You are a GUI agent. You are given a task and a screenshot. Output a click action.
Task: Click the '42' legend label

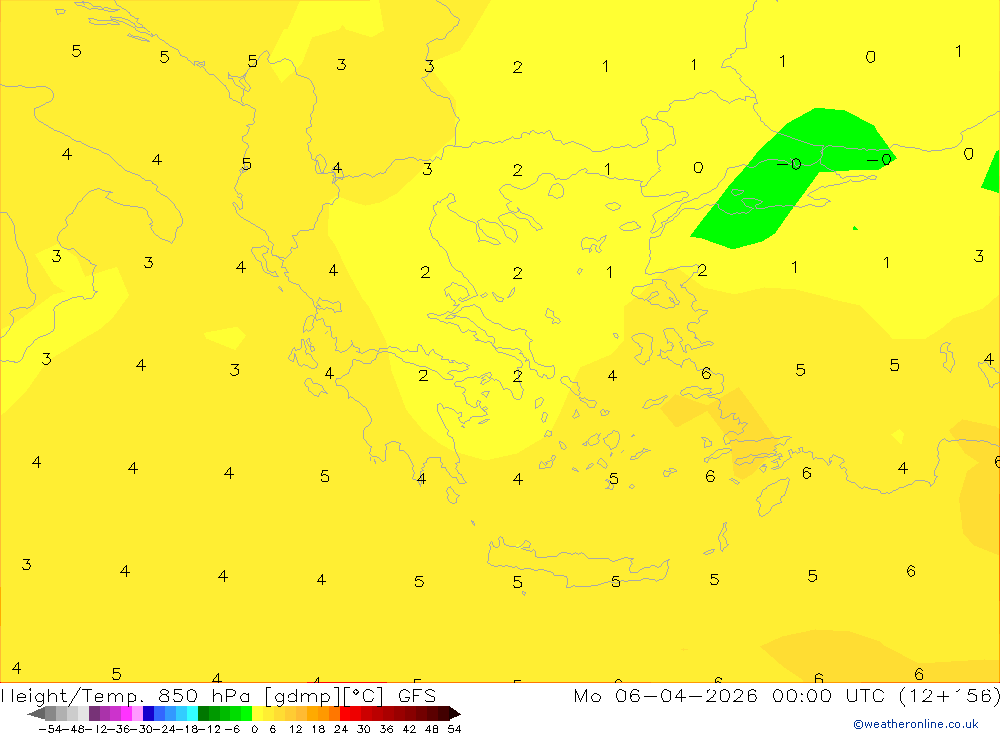409,729
